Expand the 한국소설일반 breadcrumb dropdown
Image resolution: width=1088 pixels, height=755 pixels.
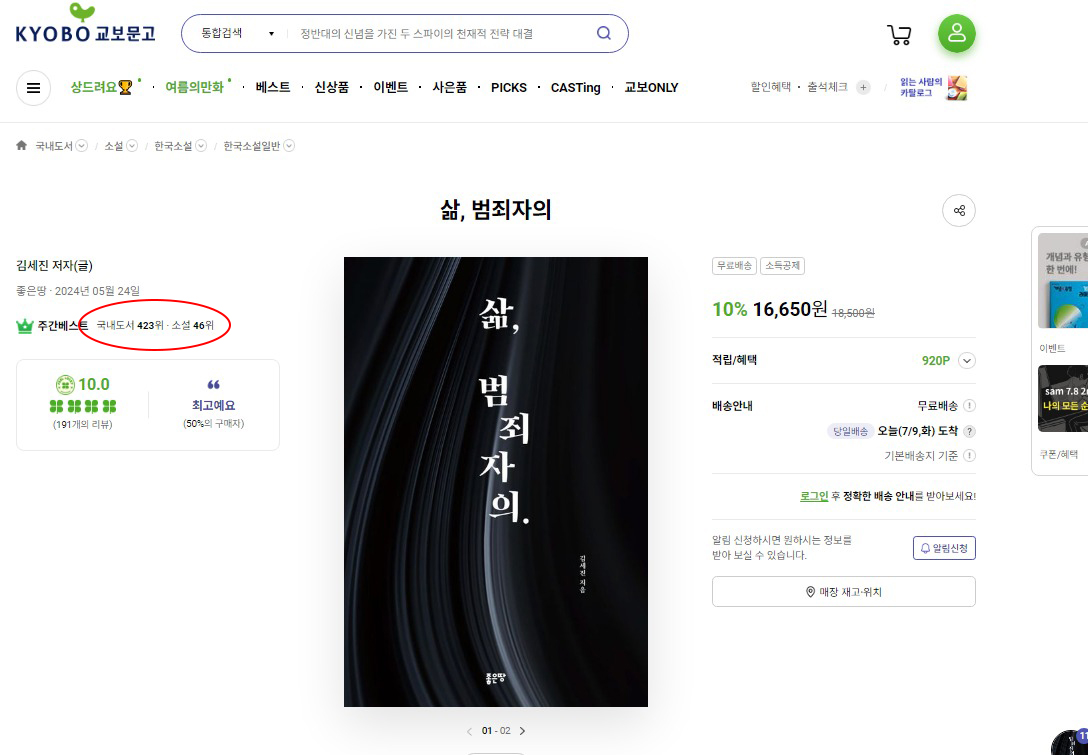point(289,146)
